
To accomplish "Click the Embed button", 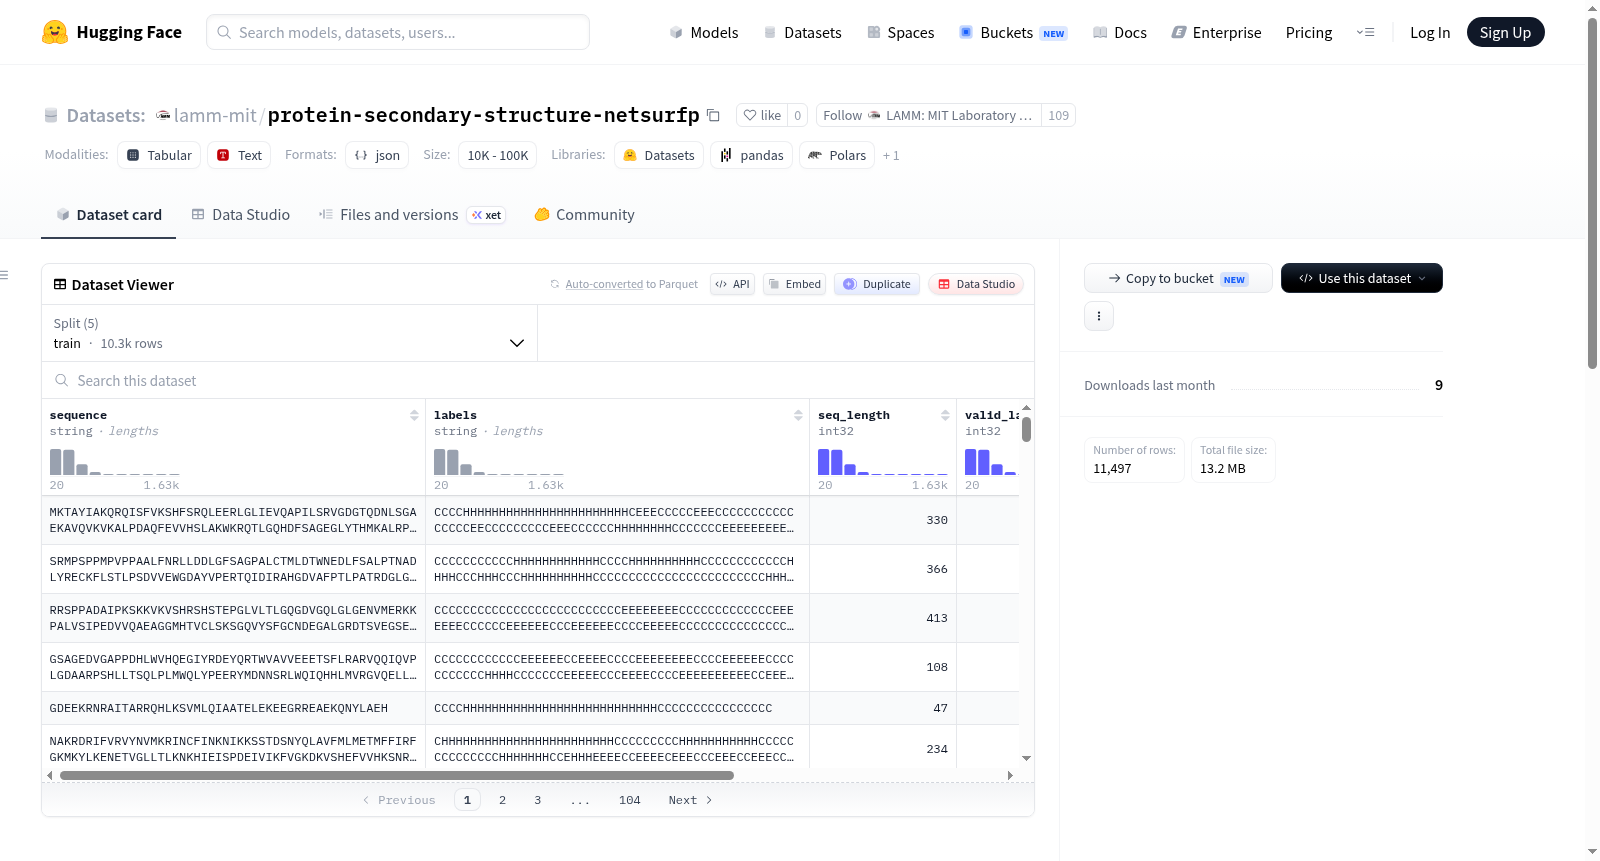I will pos(794,284).
